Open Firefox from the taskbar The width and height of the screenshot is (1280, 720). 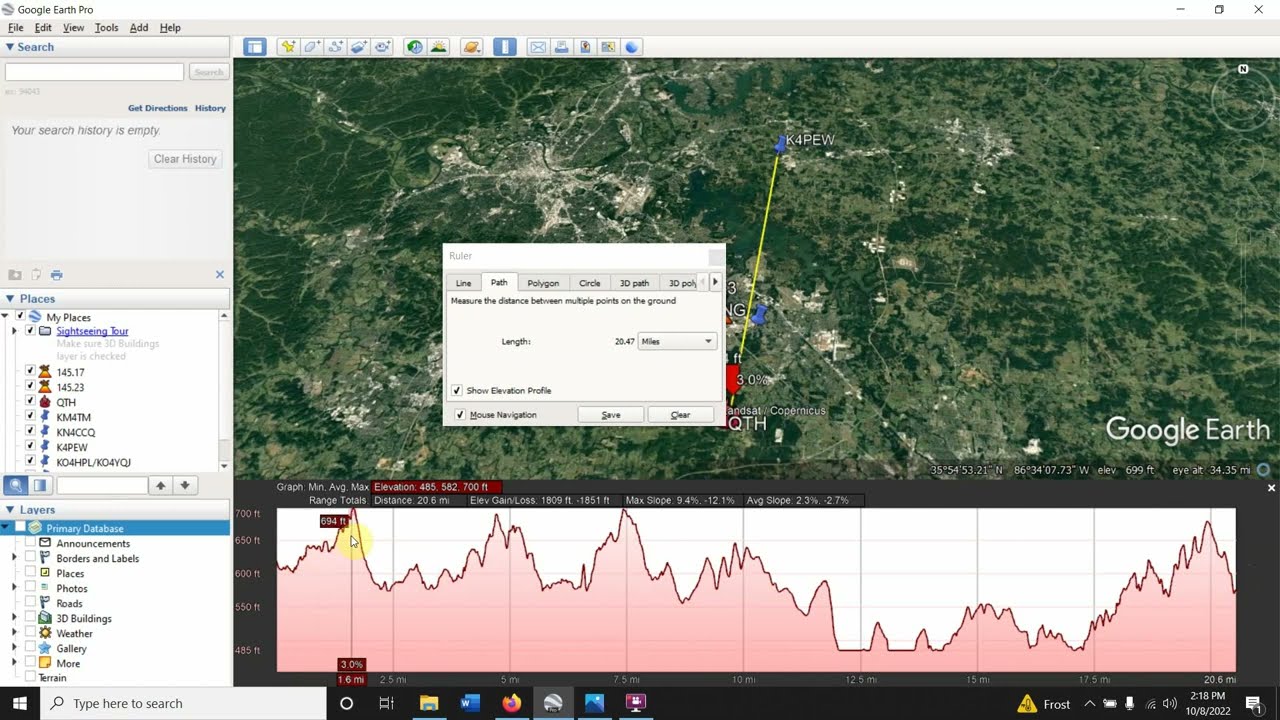[511, 703]
